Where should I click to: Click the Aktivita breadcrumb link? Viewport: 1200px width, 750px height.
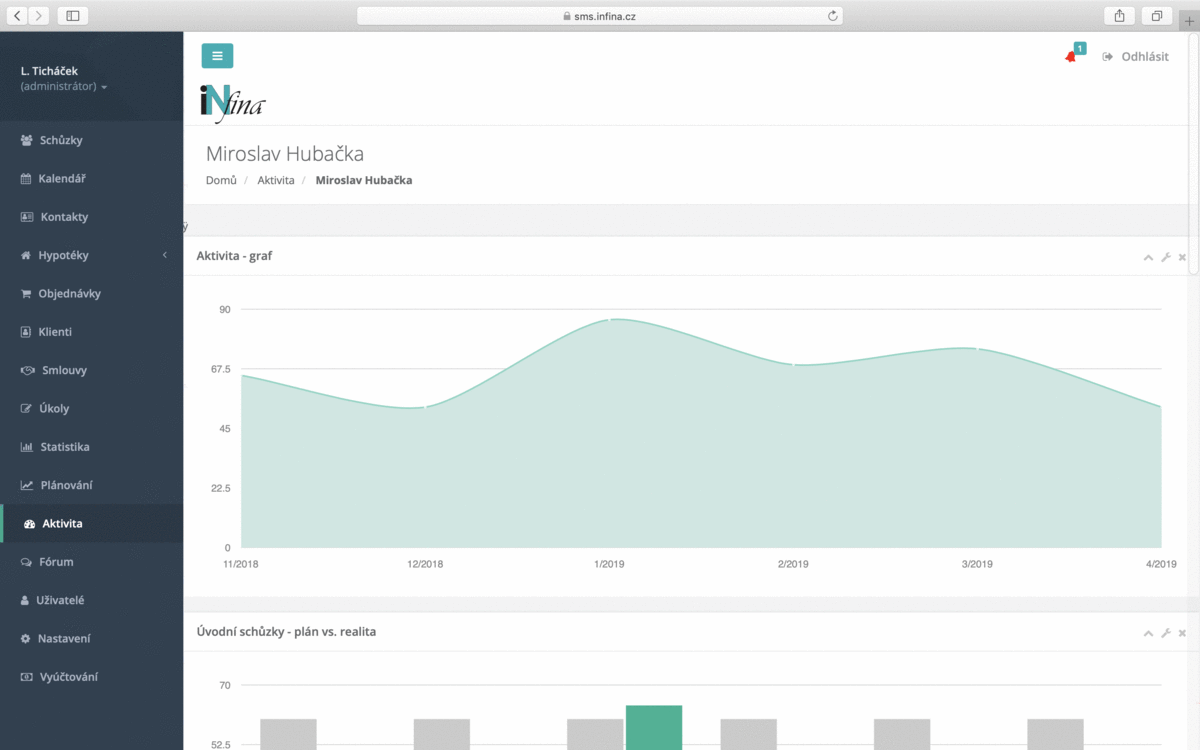[x=276, y=180]
